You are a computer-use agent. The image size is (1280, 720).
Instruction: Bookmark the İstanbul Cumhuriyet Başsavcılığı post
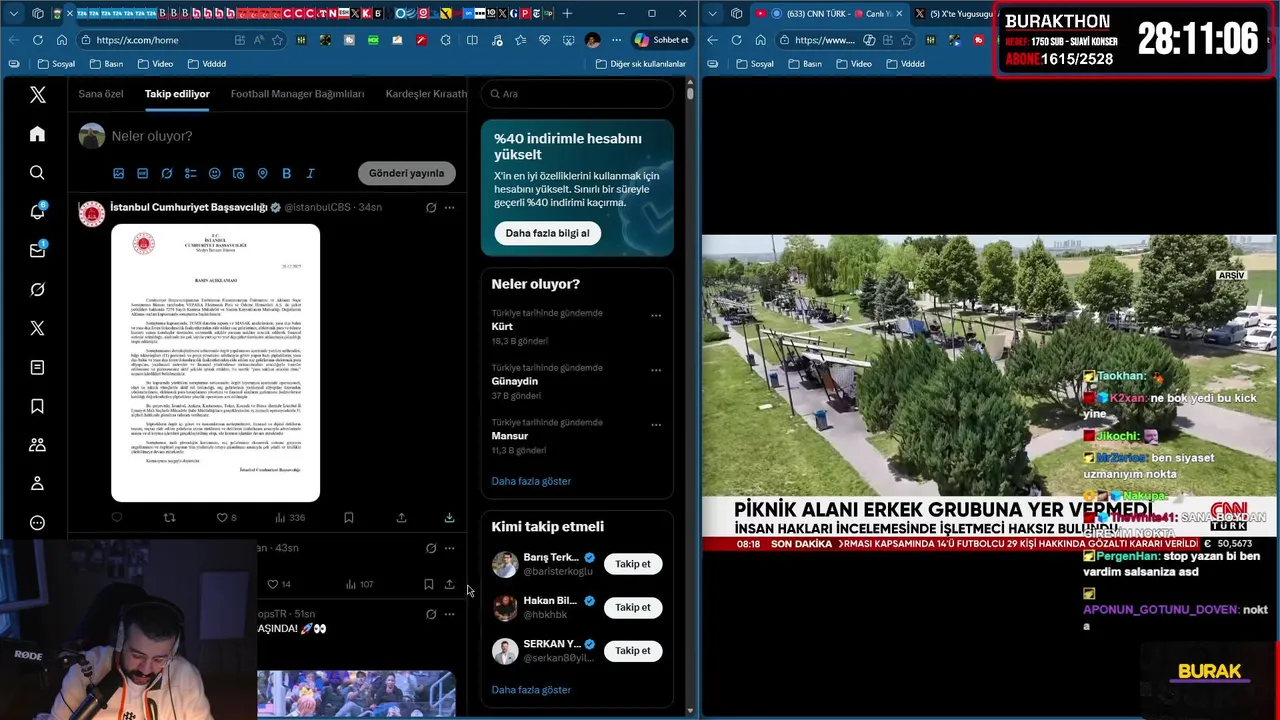click(x=348, y=518)
